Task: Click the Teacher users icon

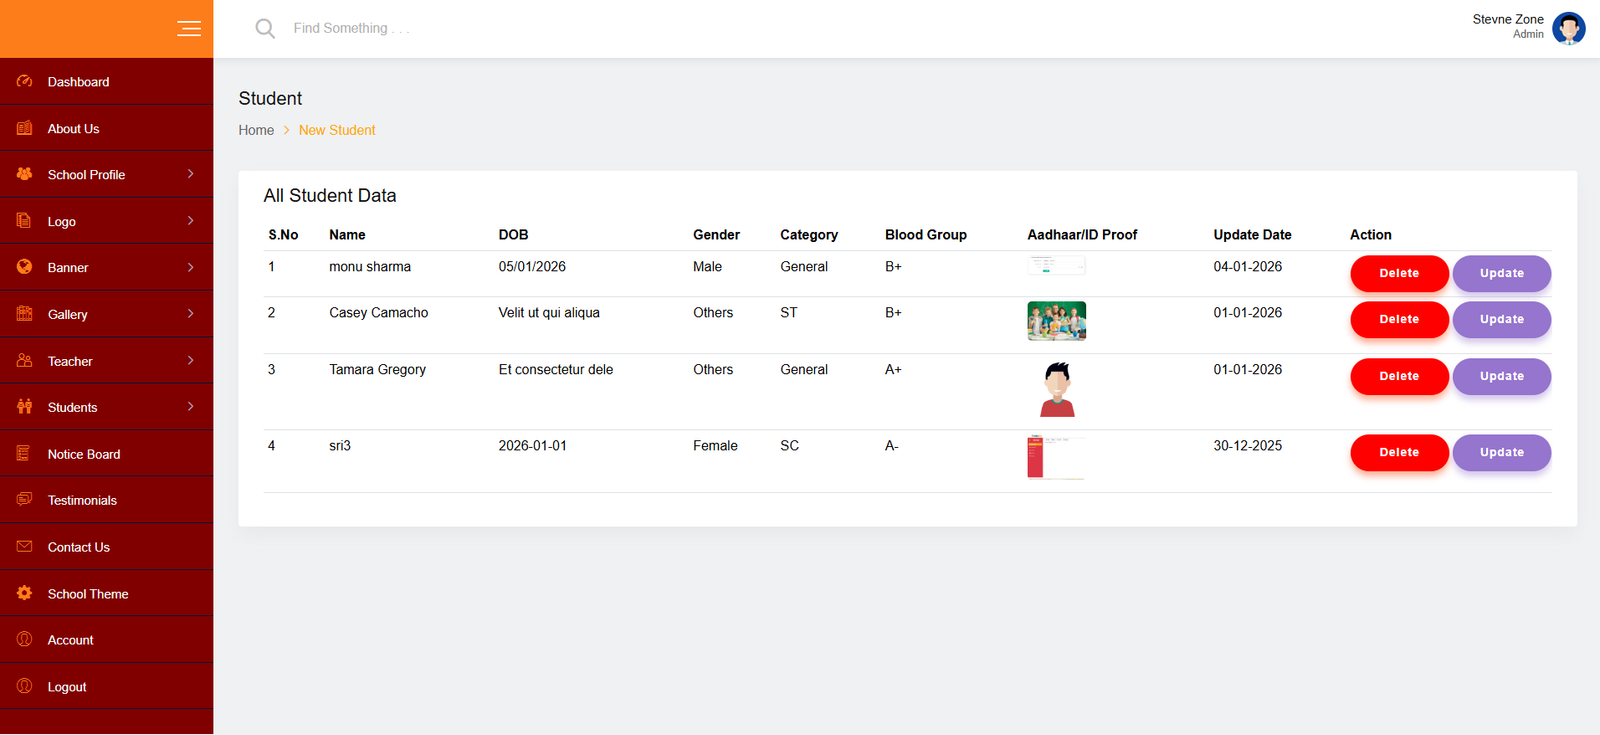Action: 25,361
